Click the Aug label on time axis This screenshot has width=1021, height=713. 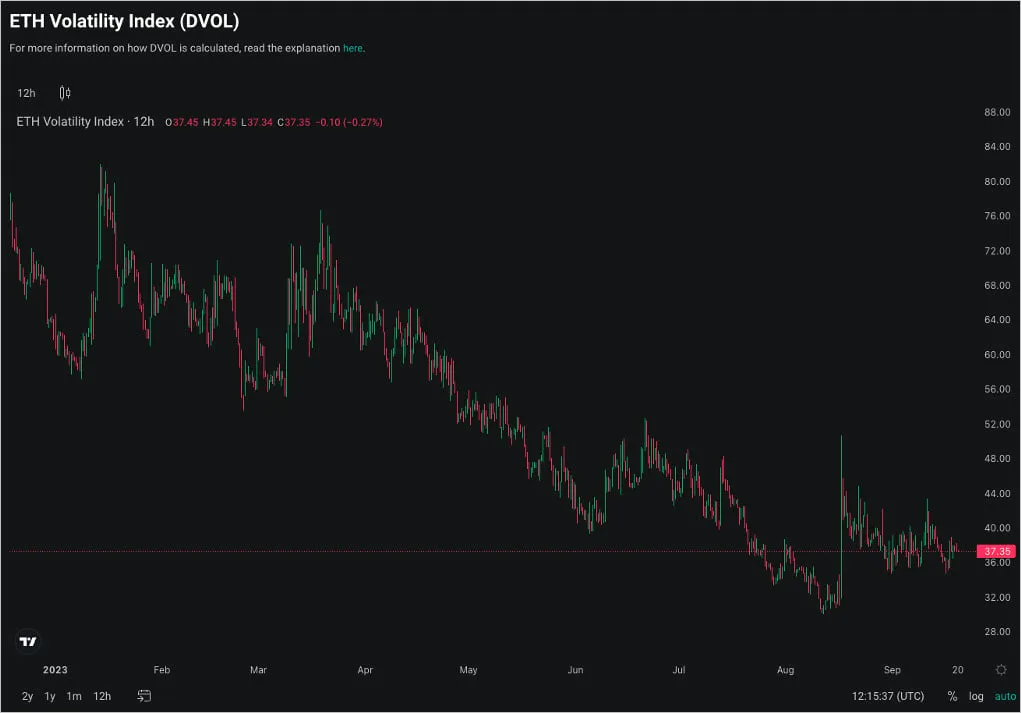pyautogui.click(x=785, y=669)
